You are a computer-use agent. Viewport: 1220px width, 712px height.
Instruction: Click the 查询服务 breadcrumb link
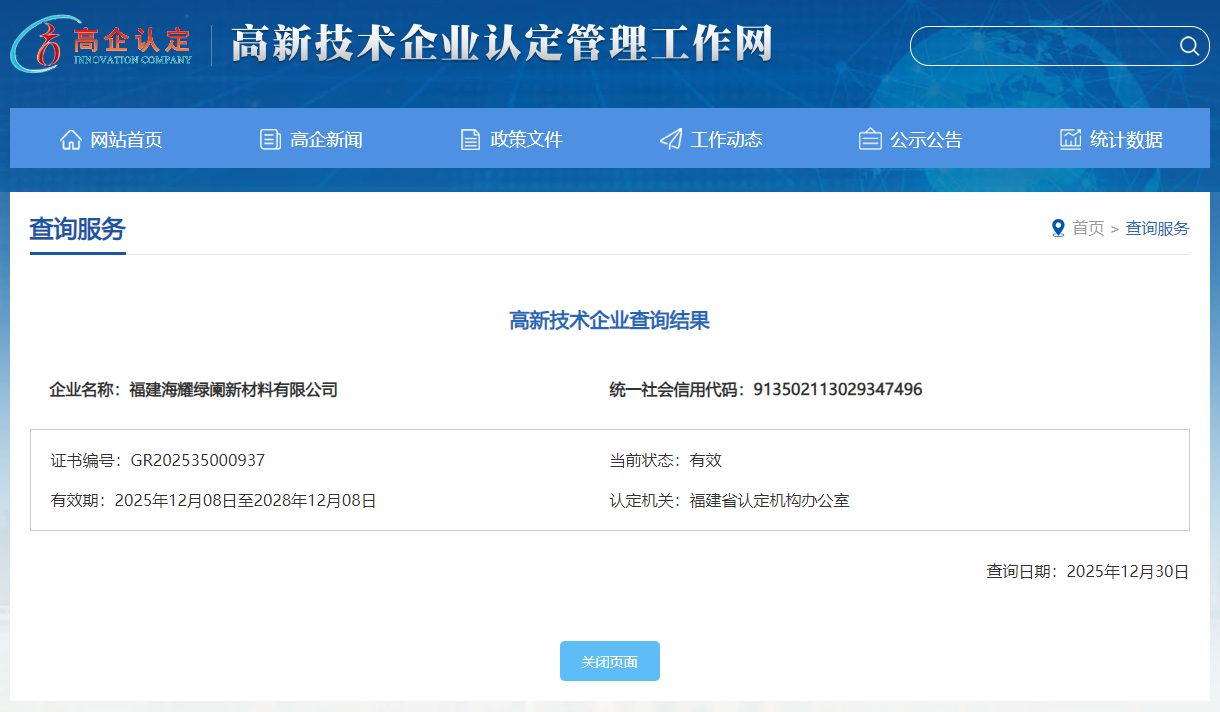[x=1157, y=228]
